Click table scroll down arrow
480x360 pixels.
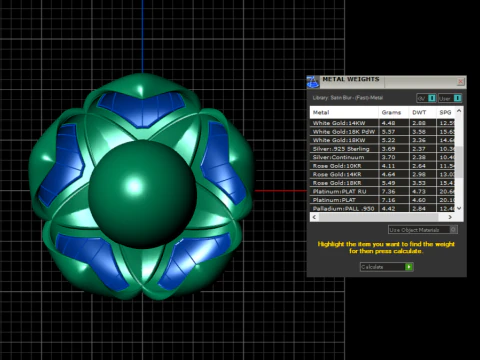(459, 208)
